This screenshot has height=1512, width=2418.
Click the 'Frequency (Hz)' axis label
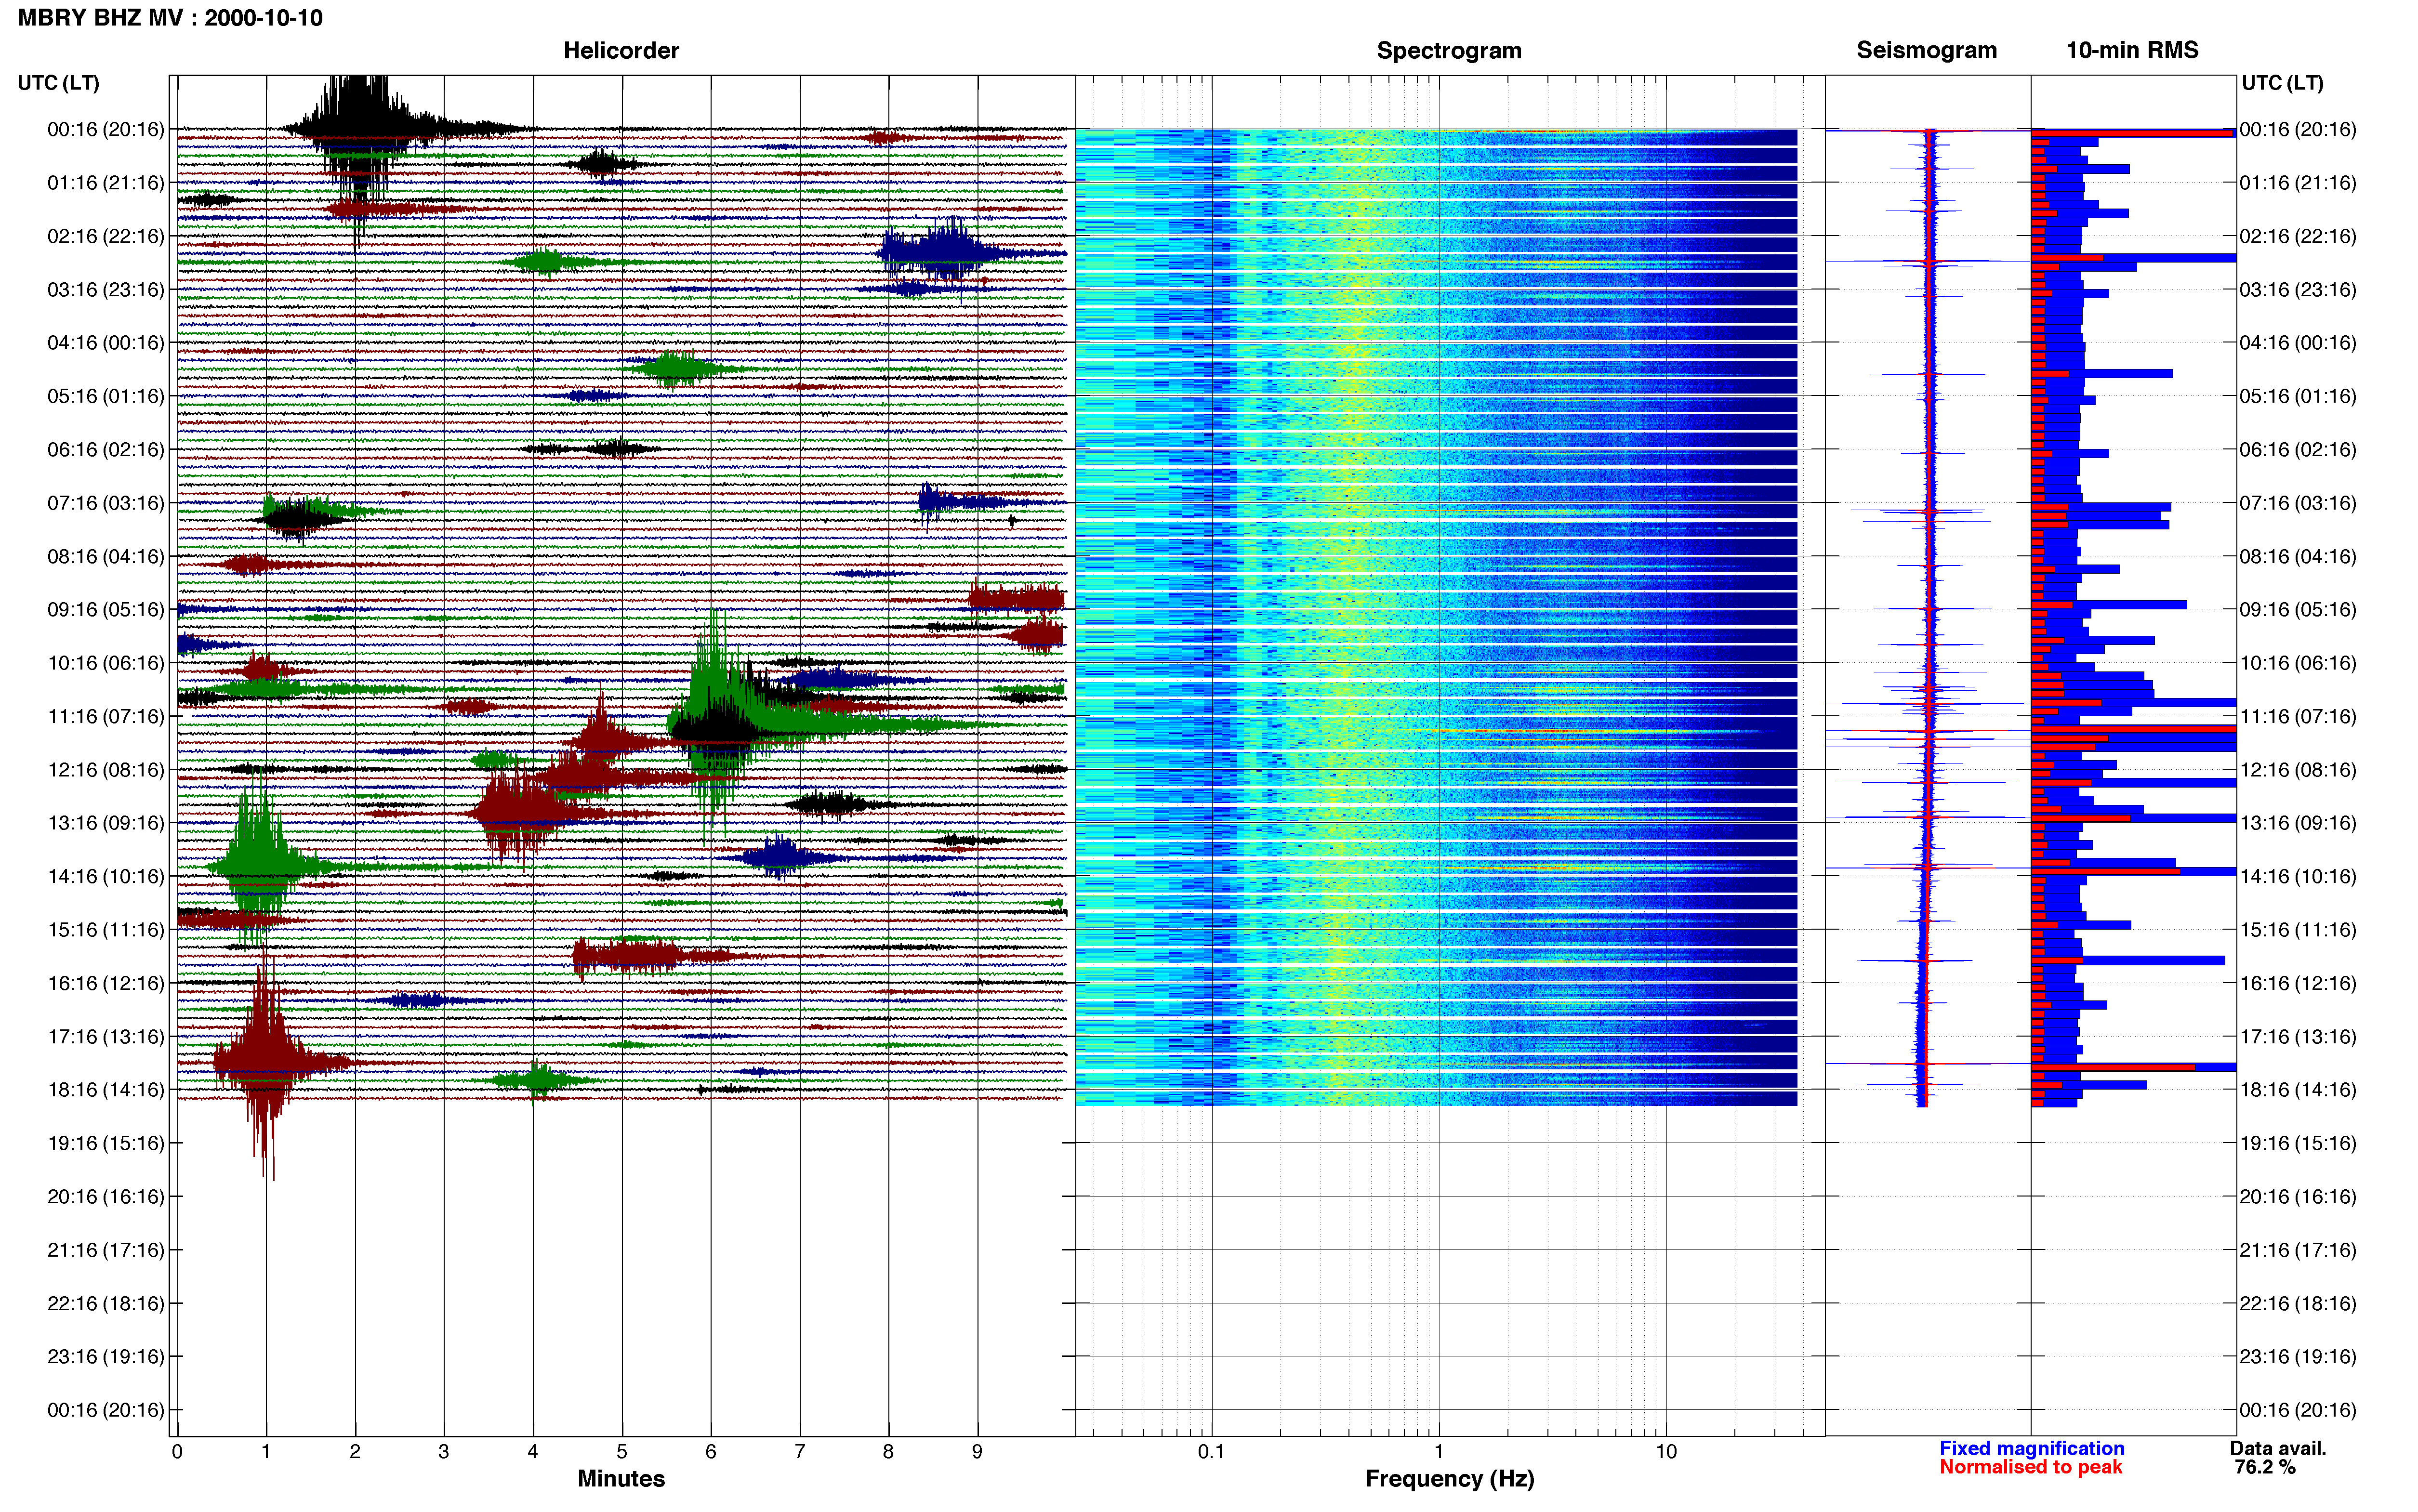pyautogui.click(x=1449, y=1479)
